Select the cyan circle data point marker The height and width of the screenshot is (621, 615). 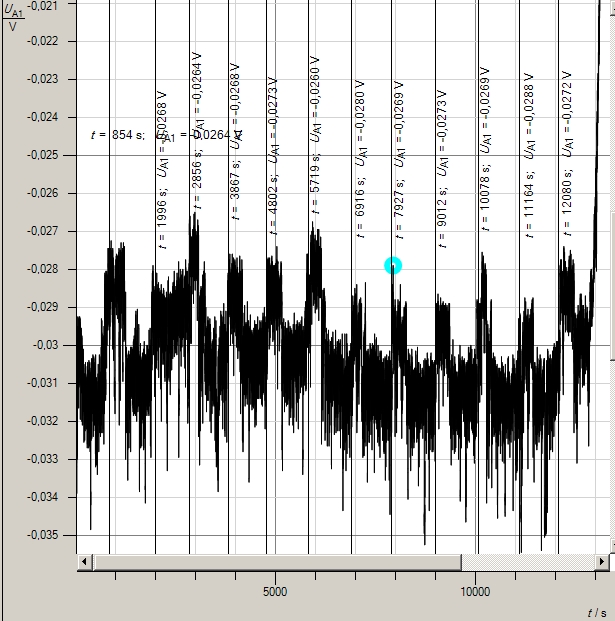(x=393, y=265)
